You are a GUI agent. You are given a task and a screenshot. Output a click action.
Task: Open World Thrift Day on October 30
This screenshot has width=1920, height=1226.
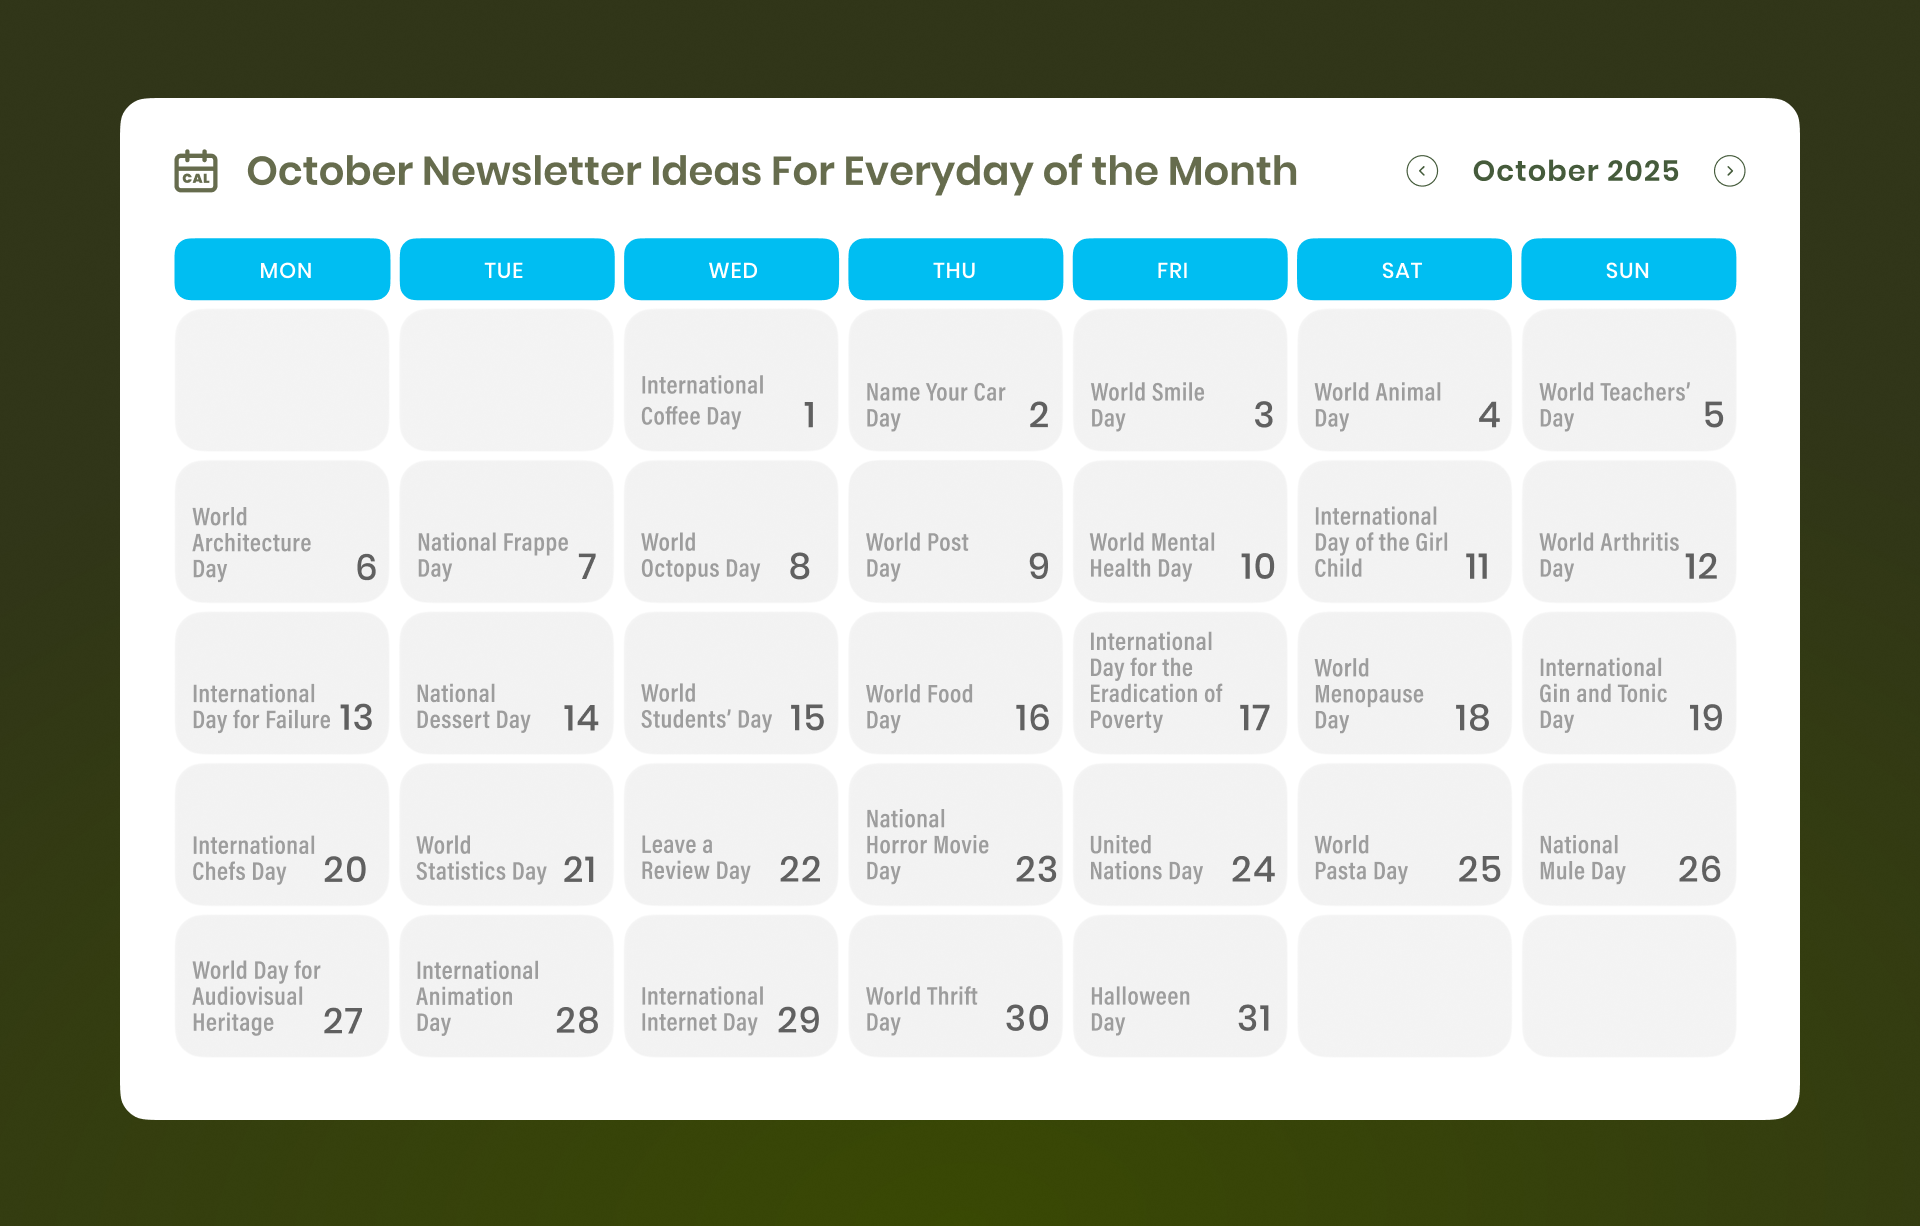pyautogui.click(x=955, y=985)
